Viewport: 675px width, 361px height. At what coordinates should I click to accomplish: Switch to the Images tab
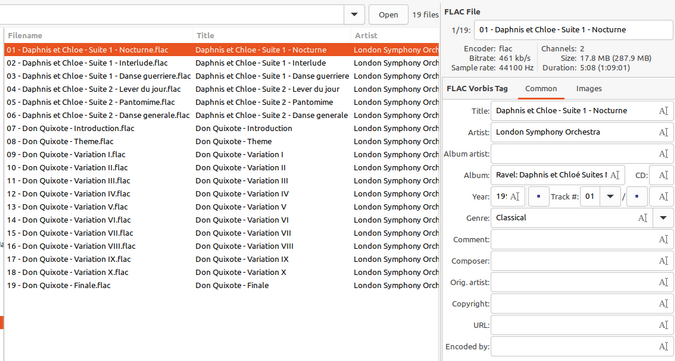[x=588, y=89]
